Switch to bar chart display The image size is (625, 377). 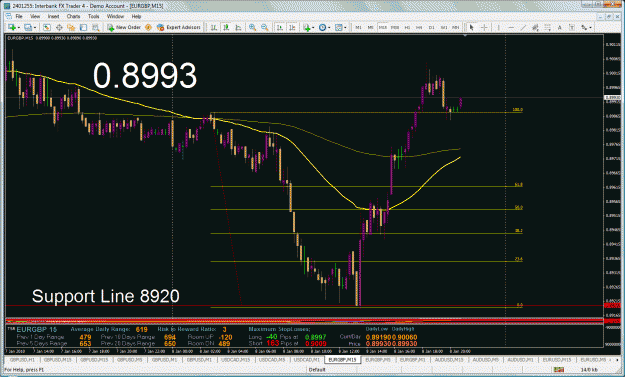[x=214, y=27]
